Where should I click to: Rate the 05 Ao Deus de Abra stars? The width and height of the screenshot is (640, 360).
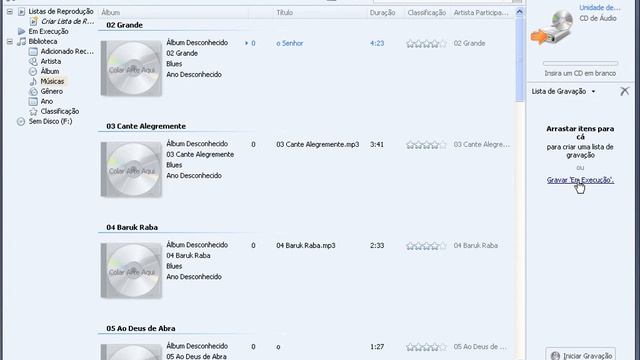coord(427,347)
